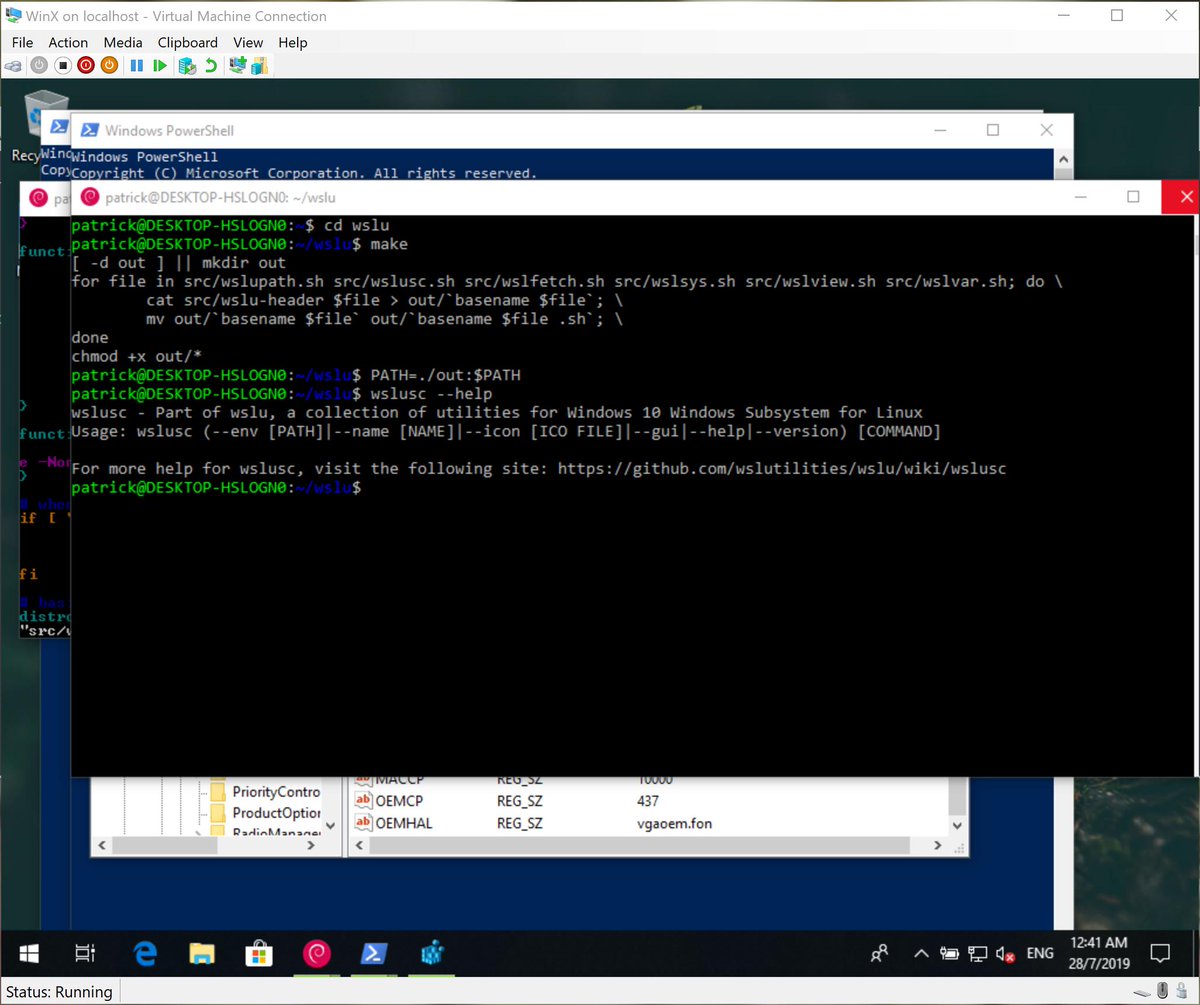
Task: Switch to PowerShell on the taskbar
Action: pyautogui.click(x=374, y=953)
